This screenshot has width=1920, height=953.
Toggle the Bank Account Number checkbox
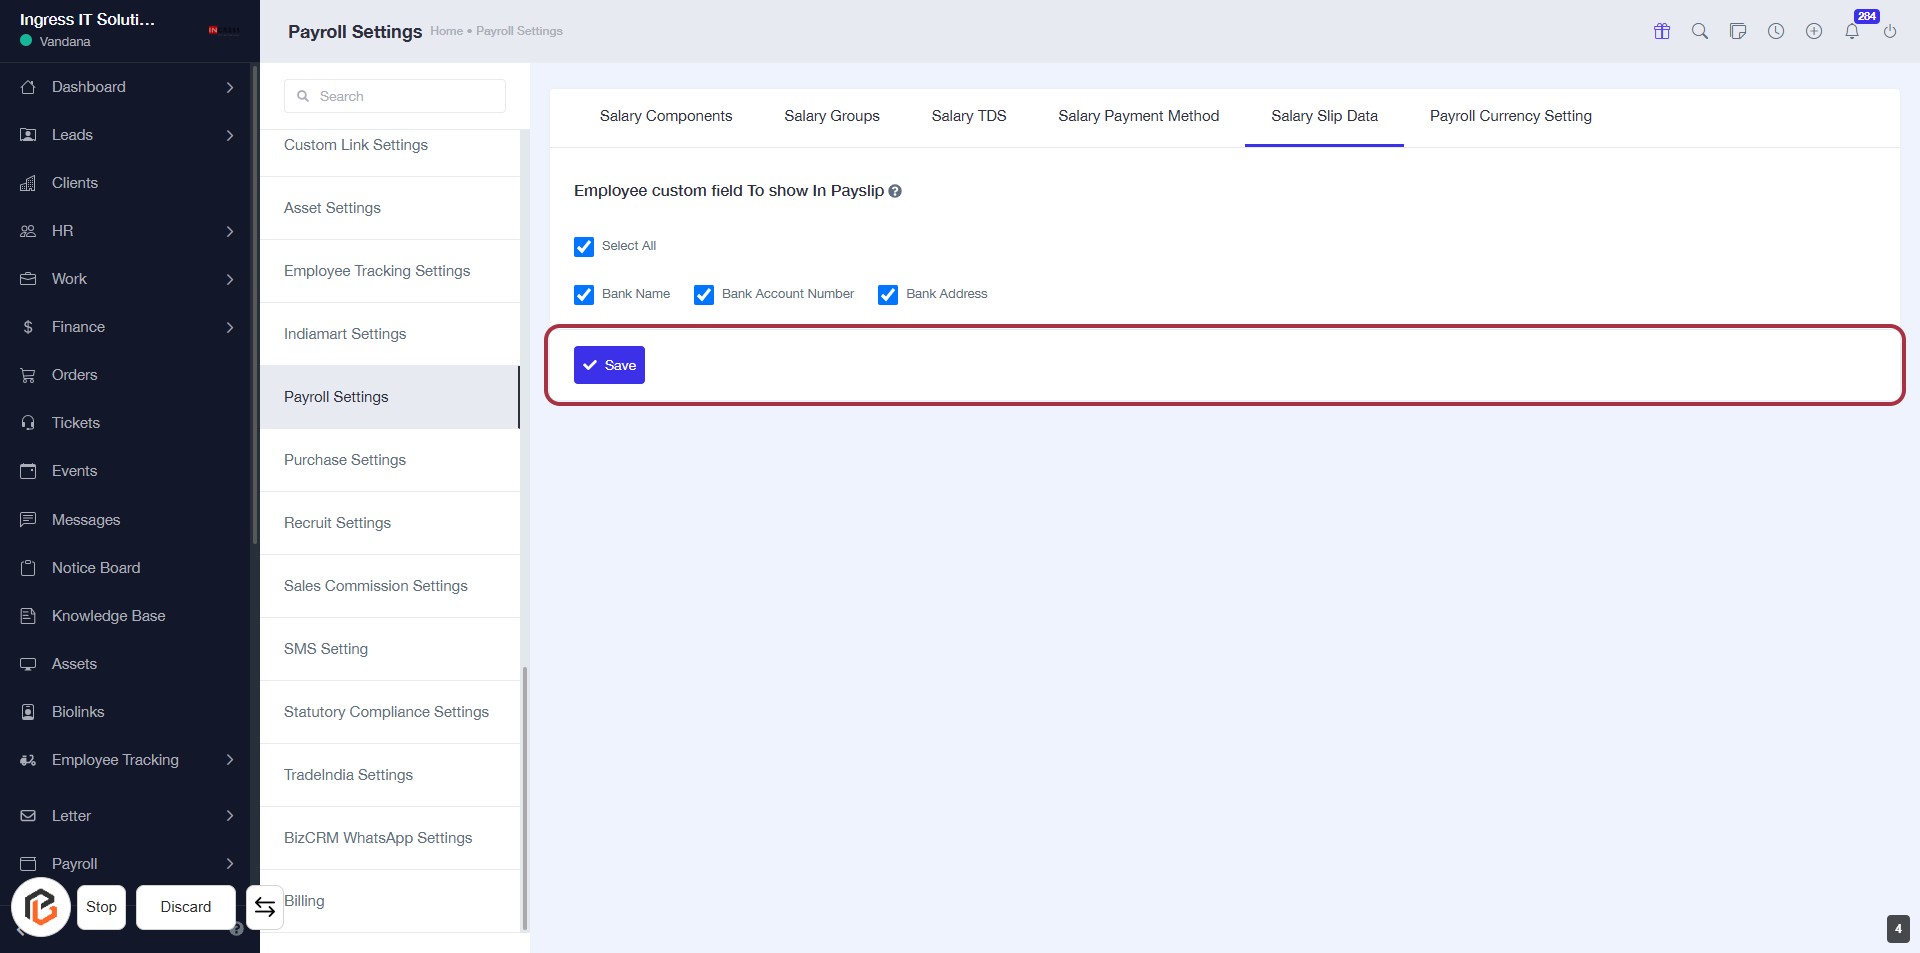coord(704,295)
